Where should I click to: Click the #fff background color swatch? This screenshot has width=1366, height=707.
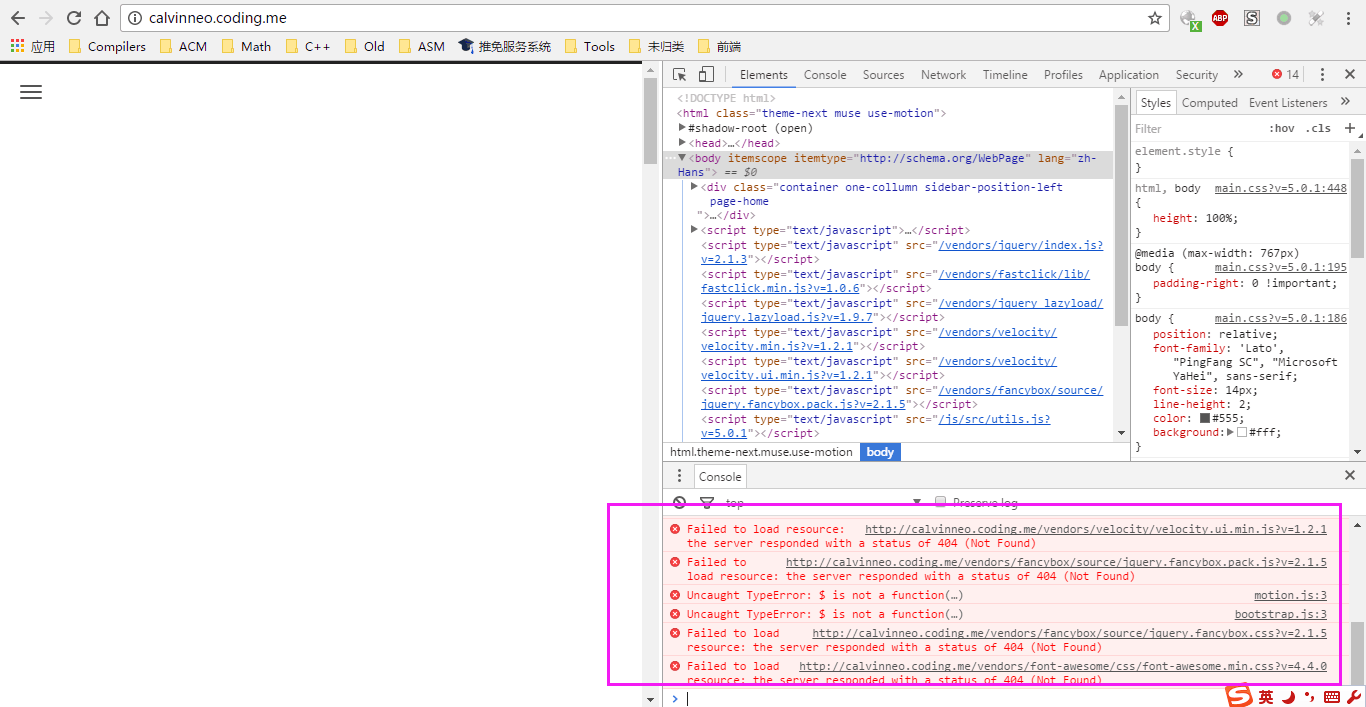tap(1242, 432)
